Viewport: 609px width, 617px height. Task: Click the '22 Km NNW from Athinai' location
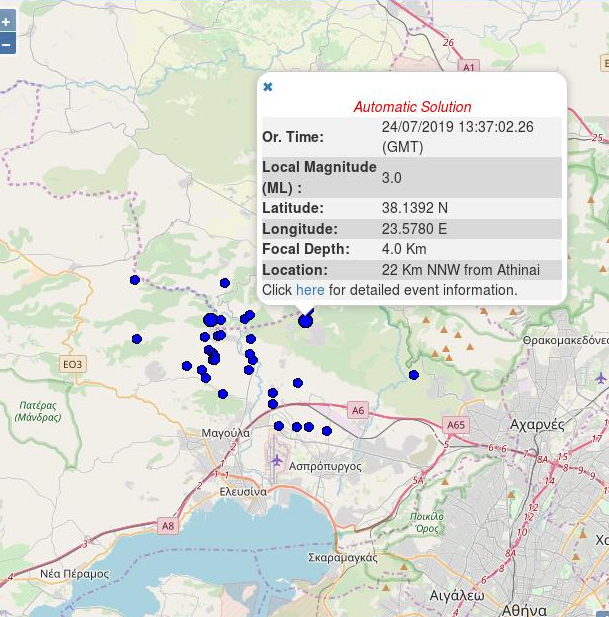click(x=461, y=270)
